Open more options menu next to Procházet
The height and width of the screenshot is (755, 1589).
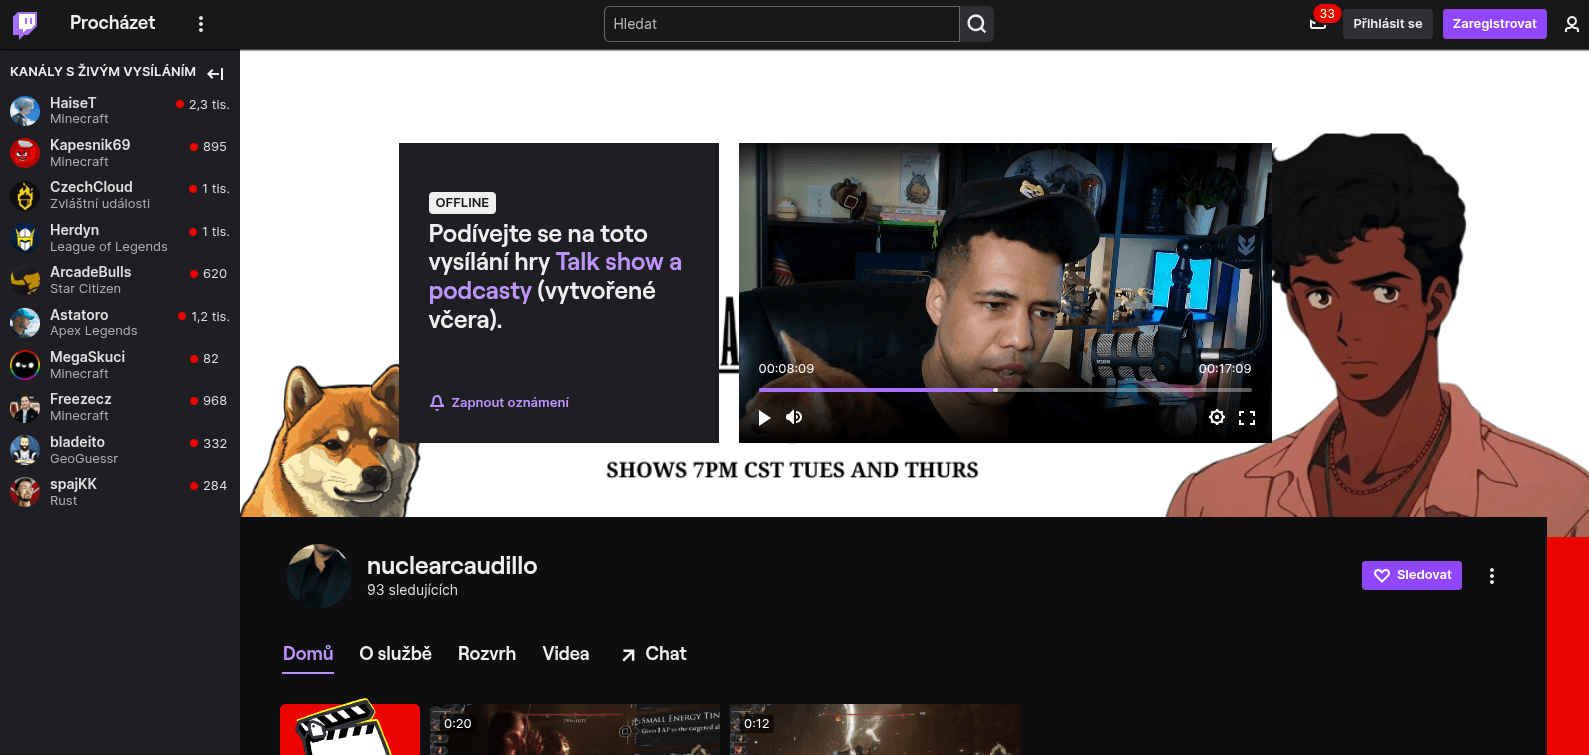201,24
